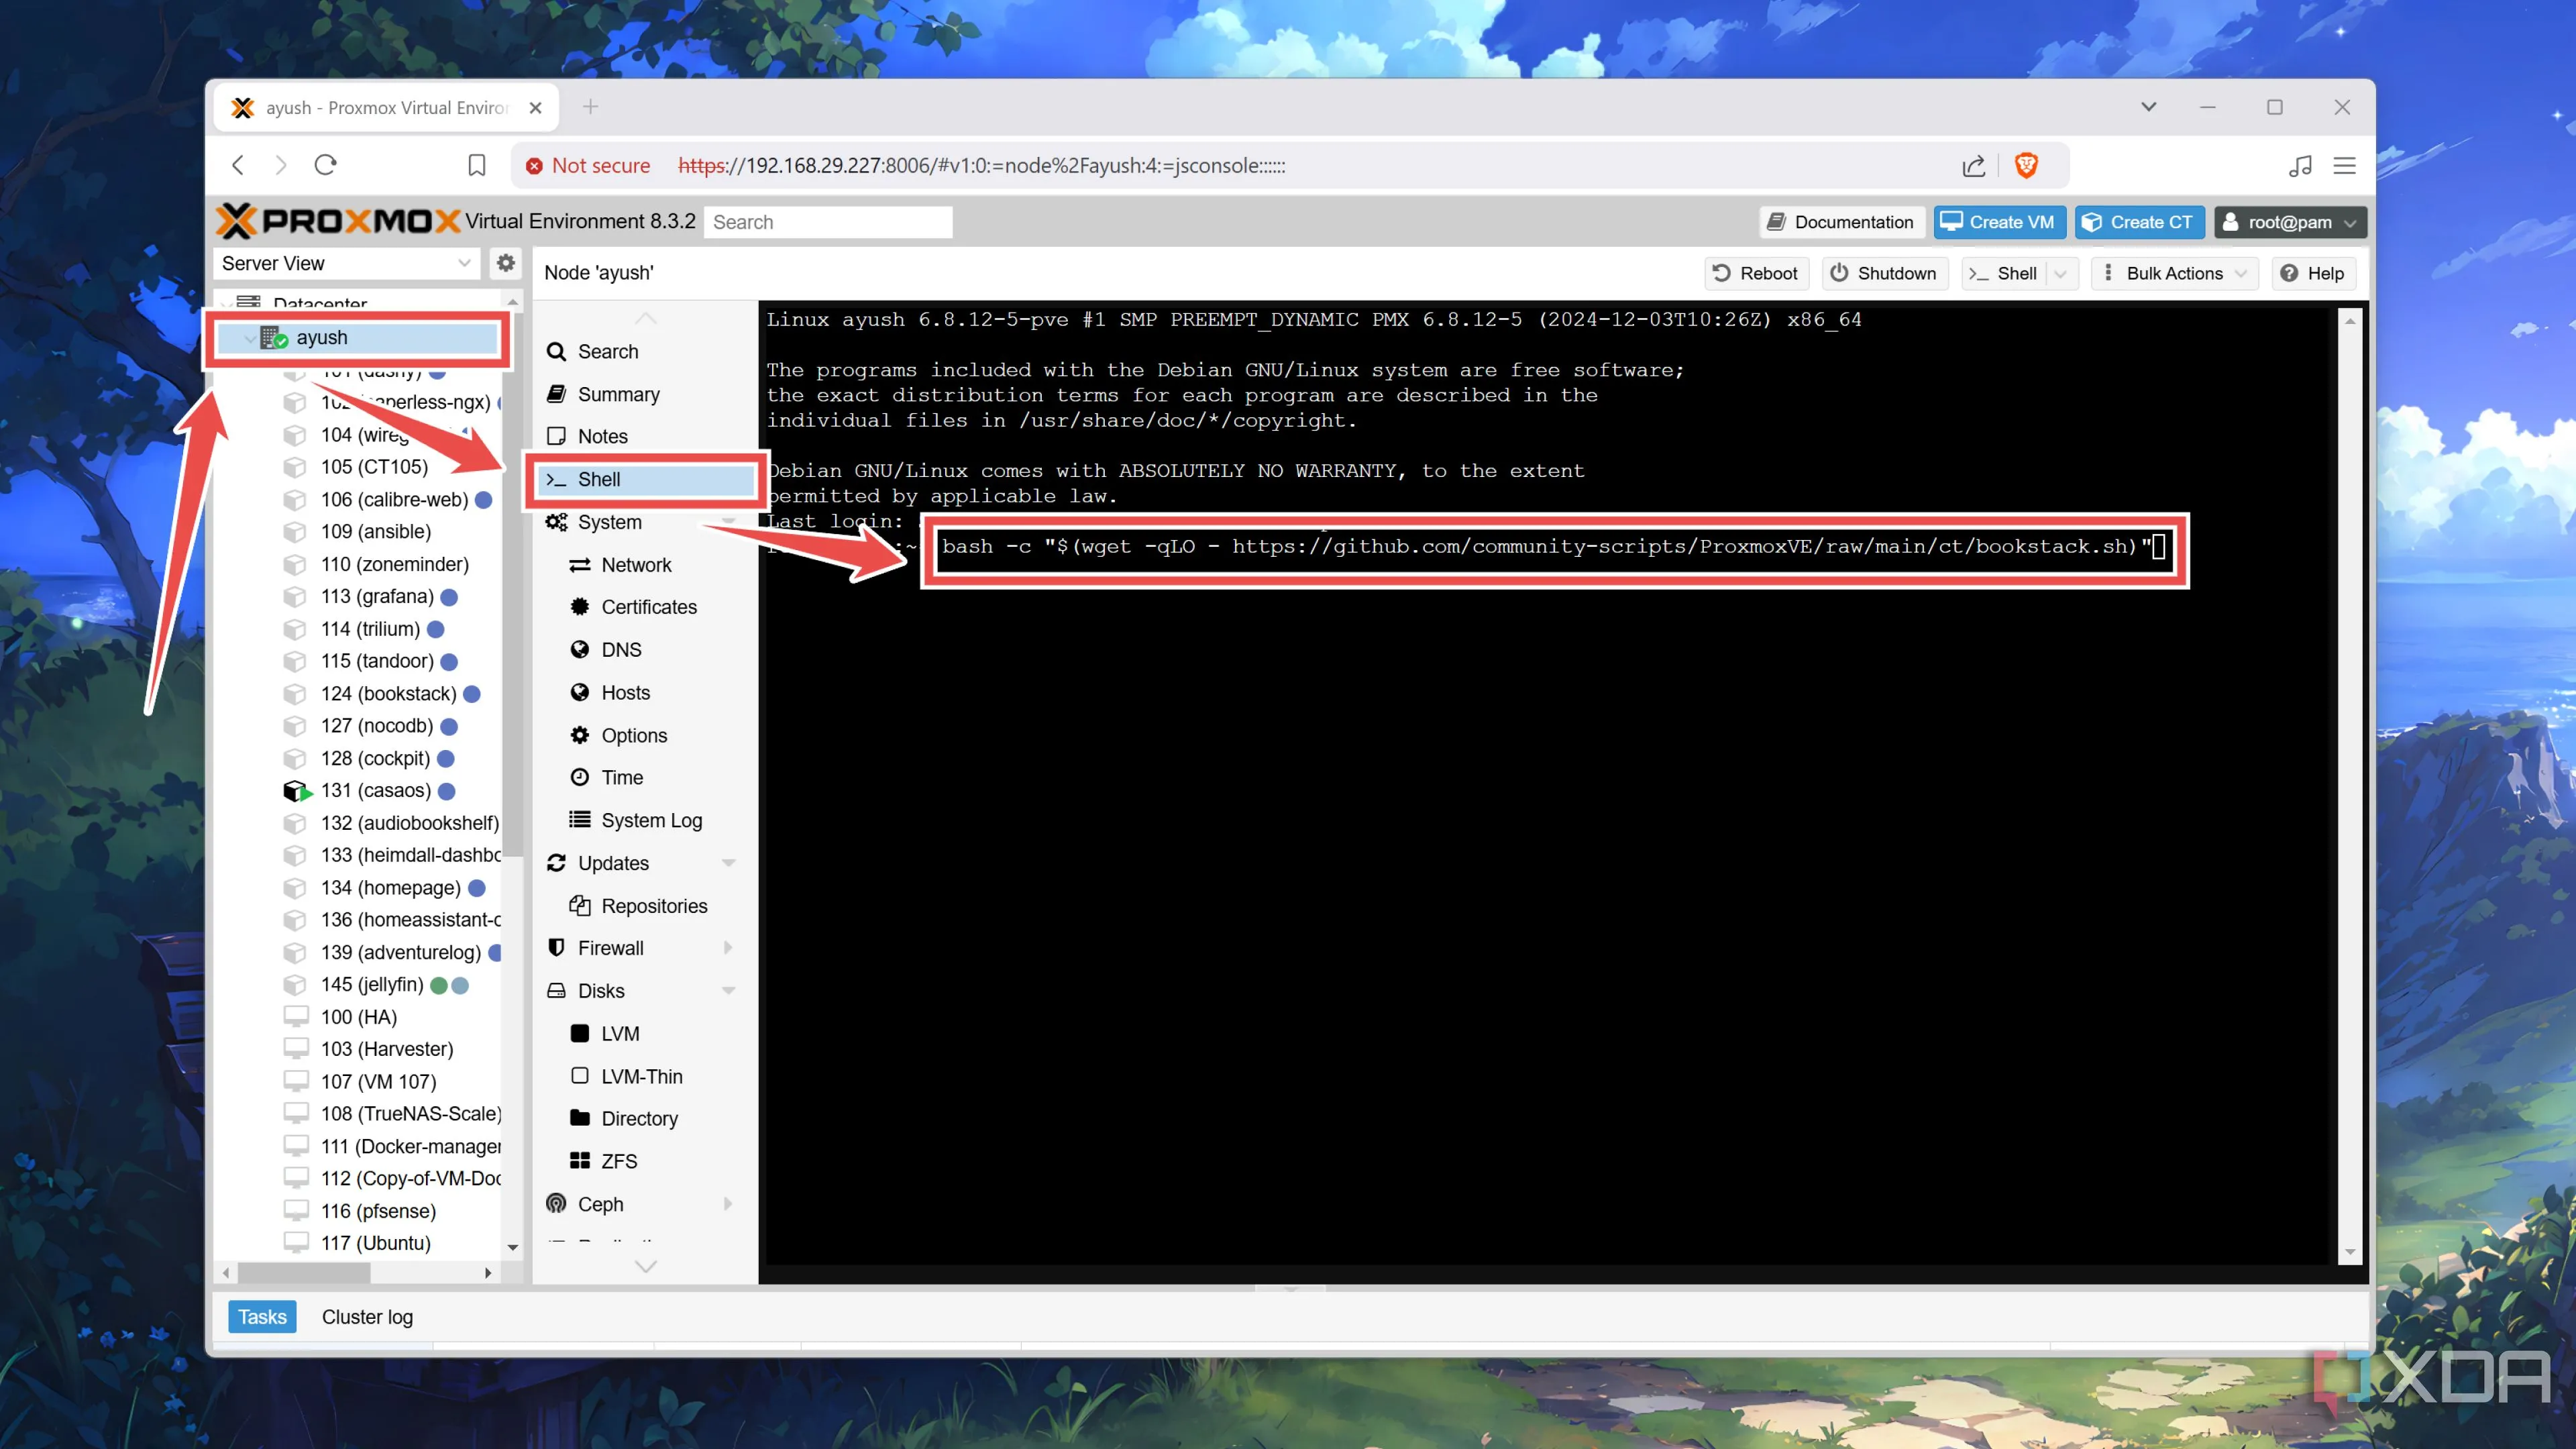Select 131 (casaos) running container

375,790
